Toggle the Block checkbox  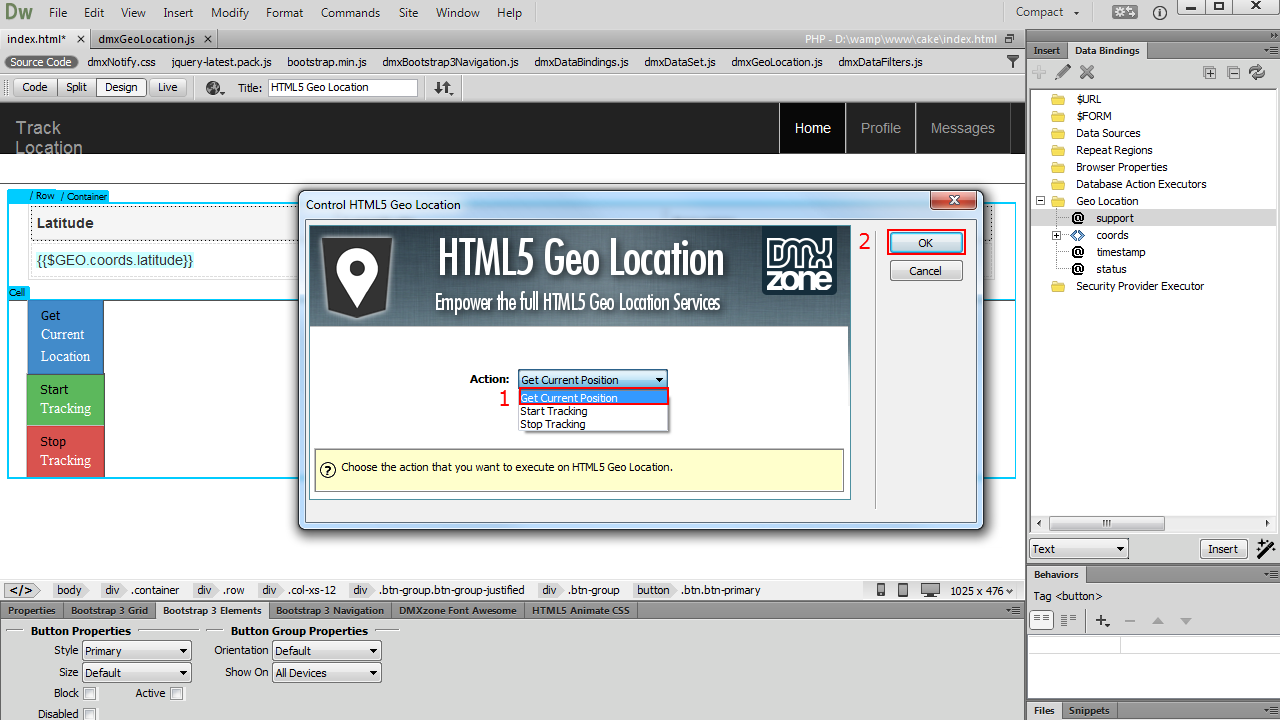tap(90, 693)
